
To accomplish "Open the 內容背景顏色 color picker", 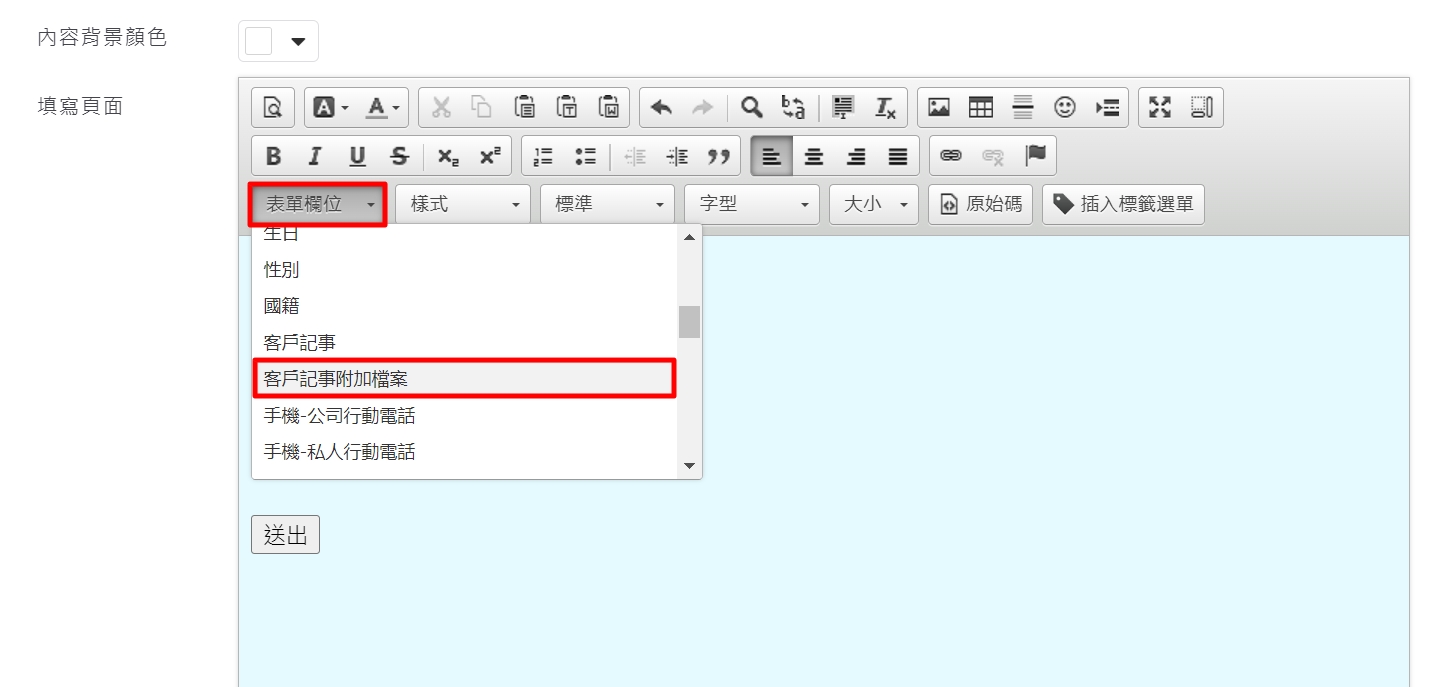I will pos(278,41).
